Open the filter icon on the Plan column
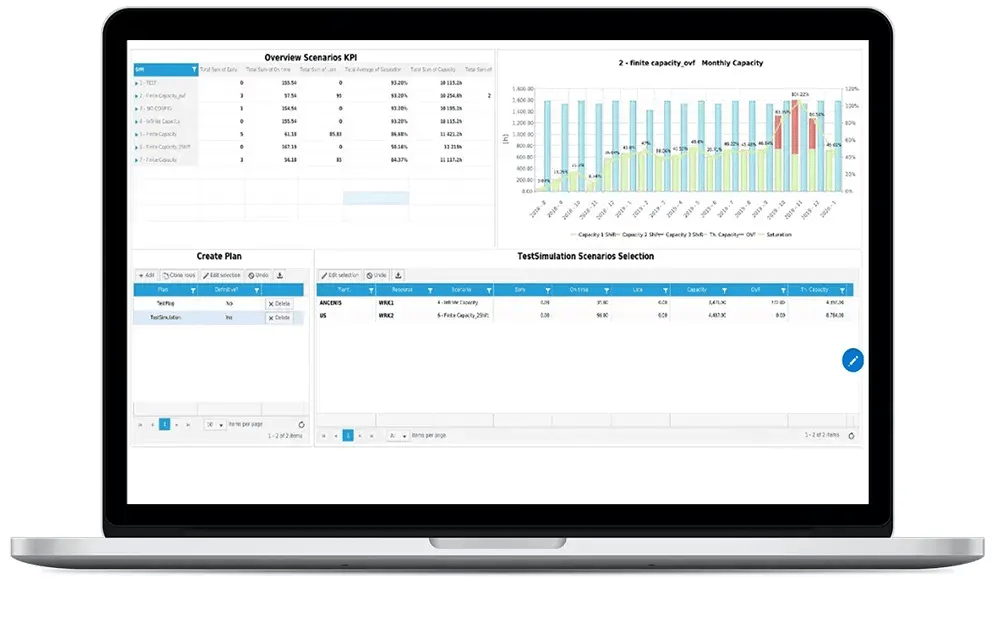This screenshot has width=1000, height=618. (194, 290)
